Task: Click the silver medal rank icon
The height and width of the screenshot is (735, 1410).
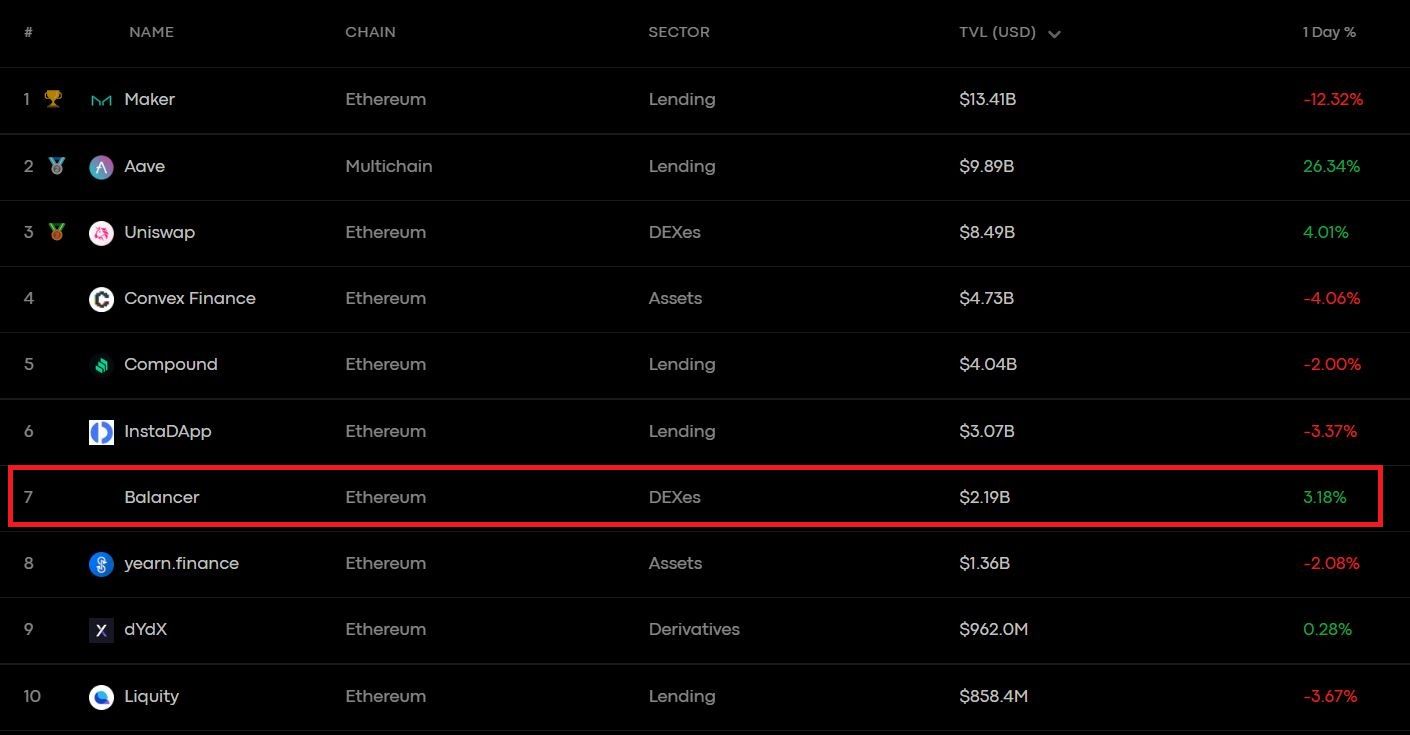Action: pos(57,166)
